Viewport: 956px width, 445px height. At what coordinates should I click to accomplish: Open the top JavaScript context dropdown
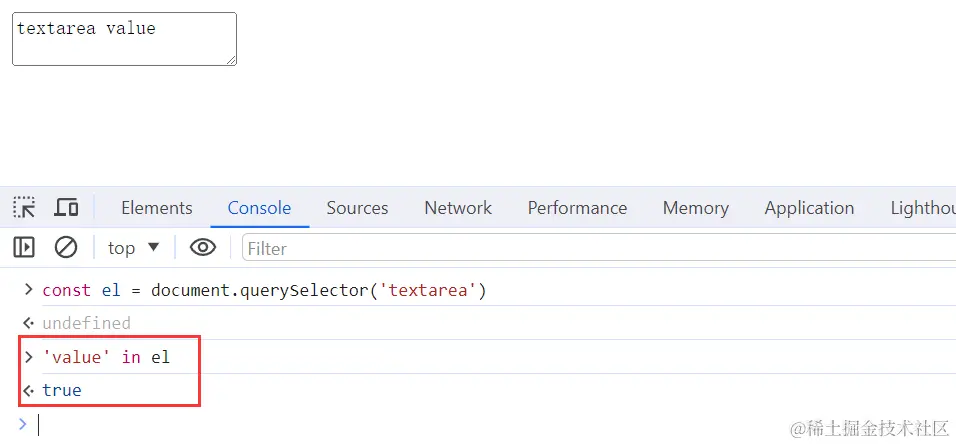click(134, 248)
